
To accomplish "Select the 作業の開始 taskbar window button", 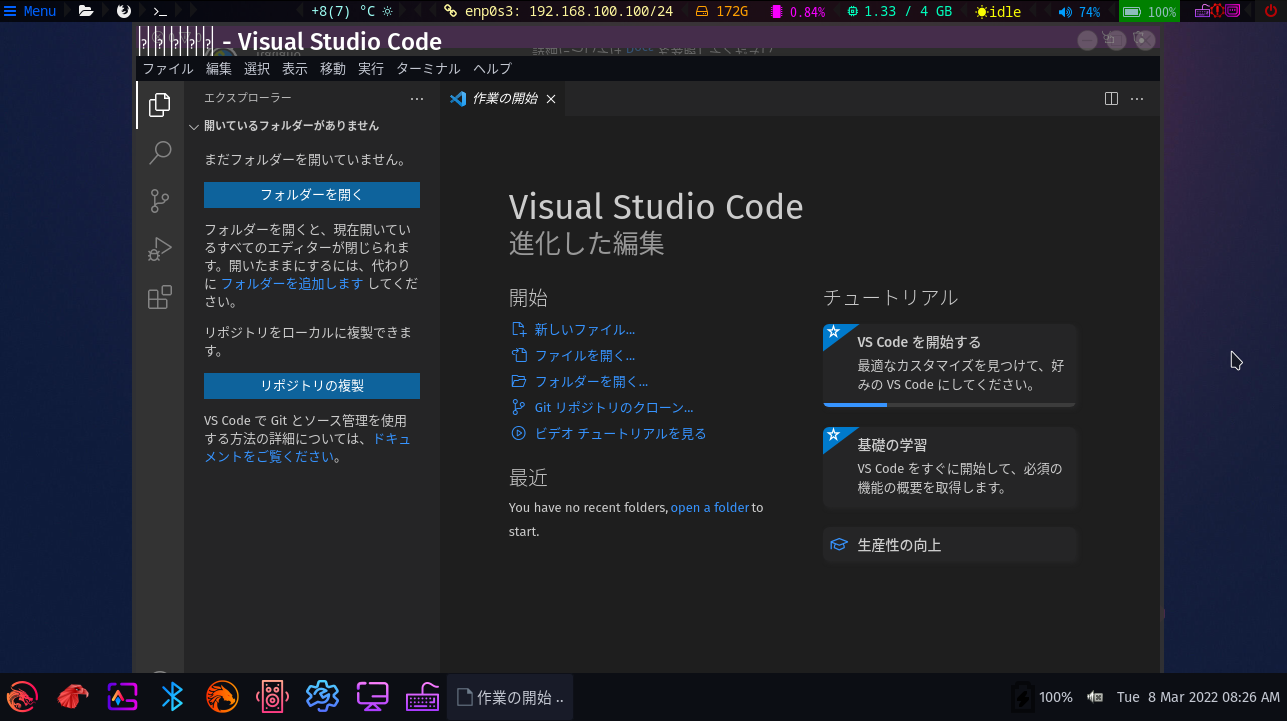I will click(x=510, y=697).
